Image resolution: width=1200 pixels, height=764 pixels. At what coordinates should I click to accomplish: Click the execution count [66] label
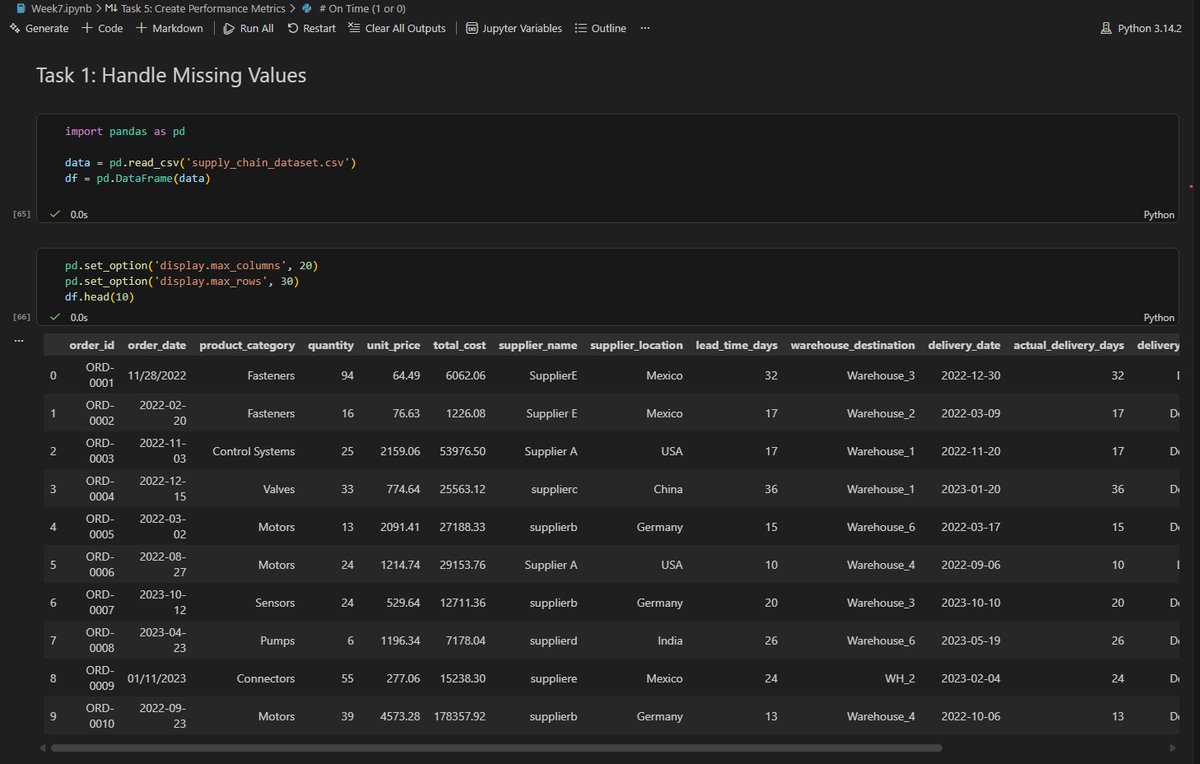pyautogui.click(x=21, y=317)
